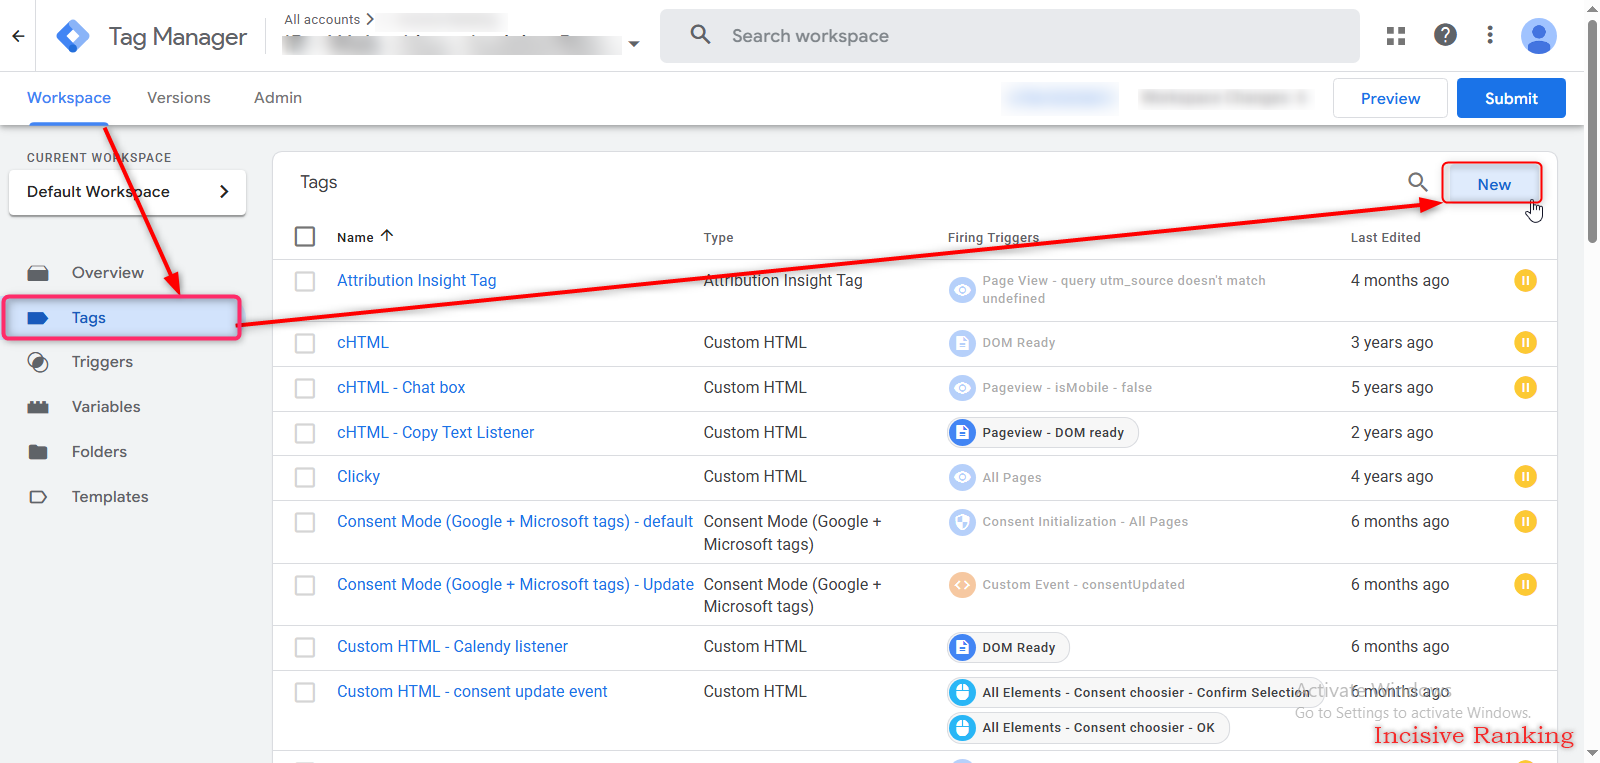Click paused icon on Consent Mode Update row

[x=1525, y=584]
